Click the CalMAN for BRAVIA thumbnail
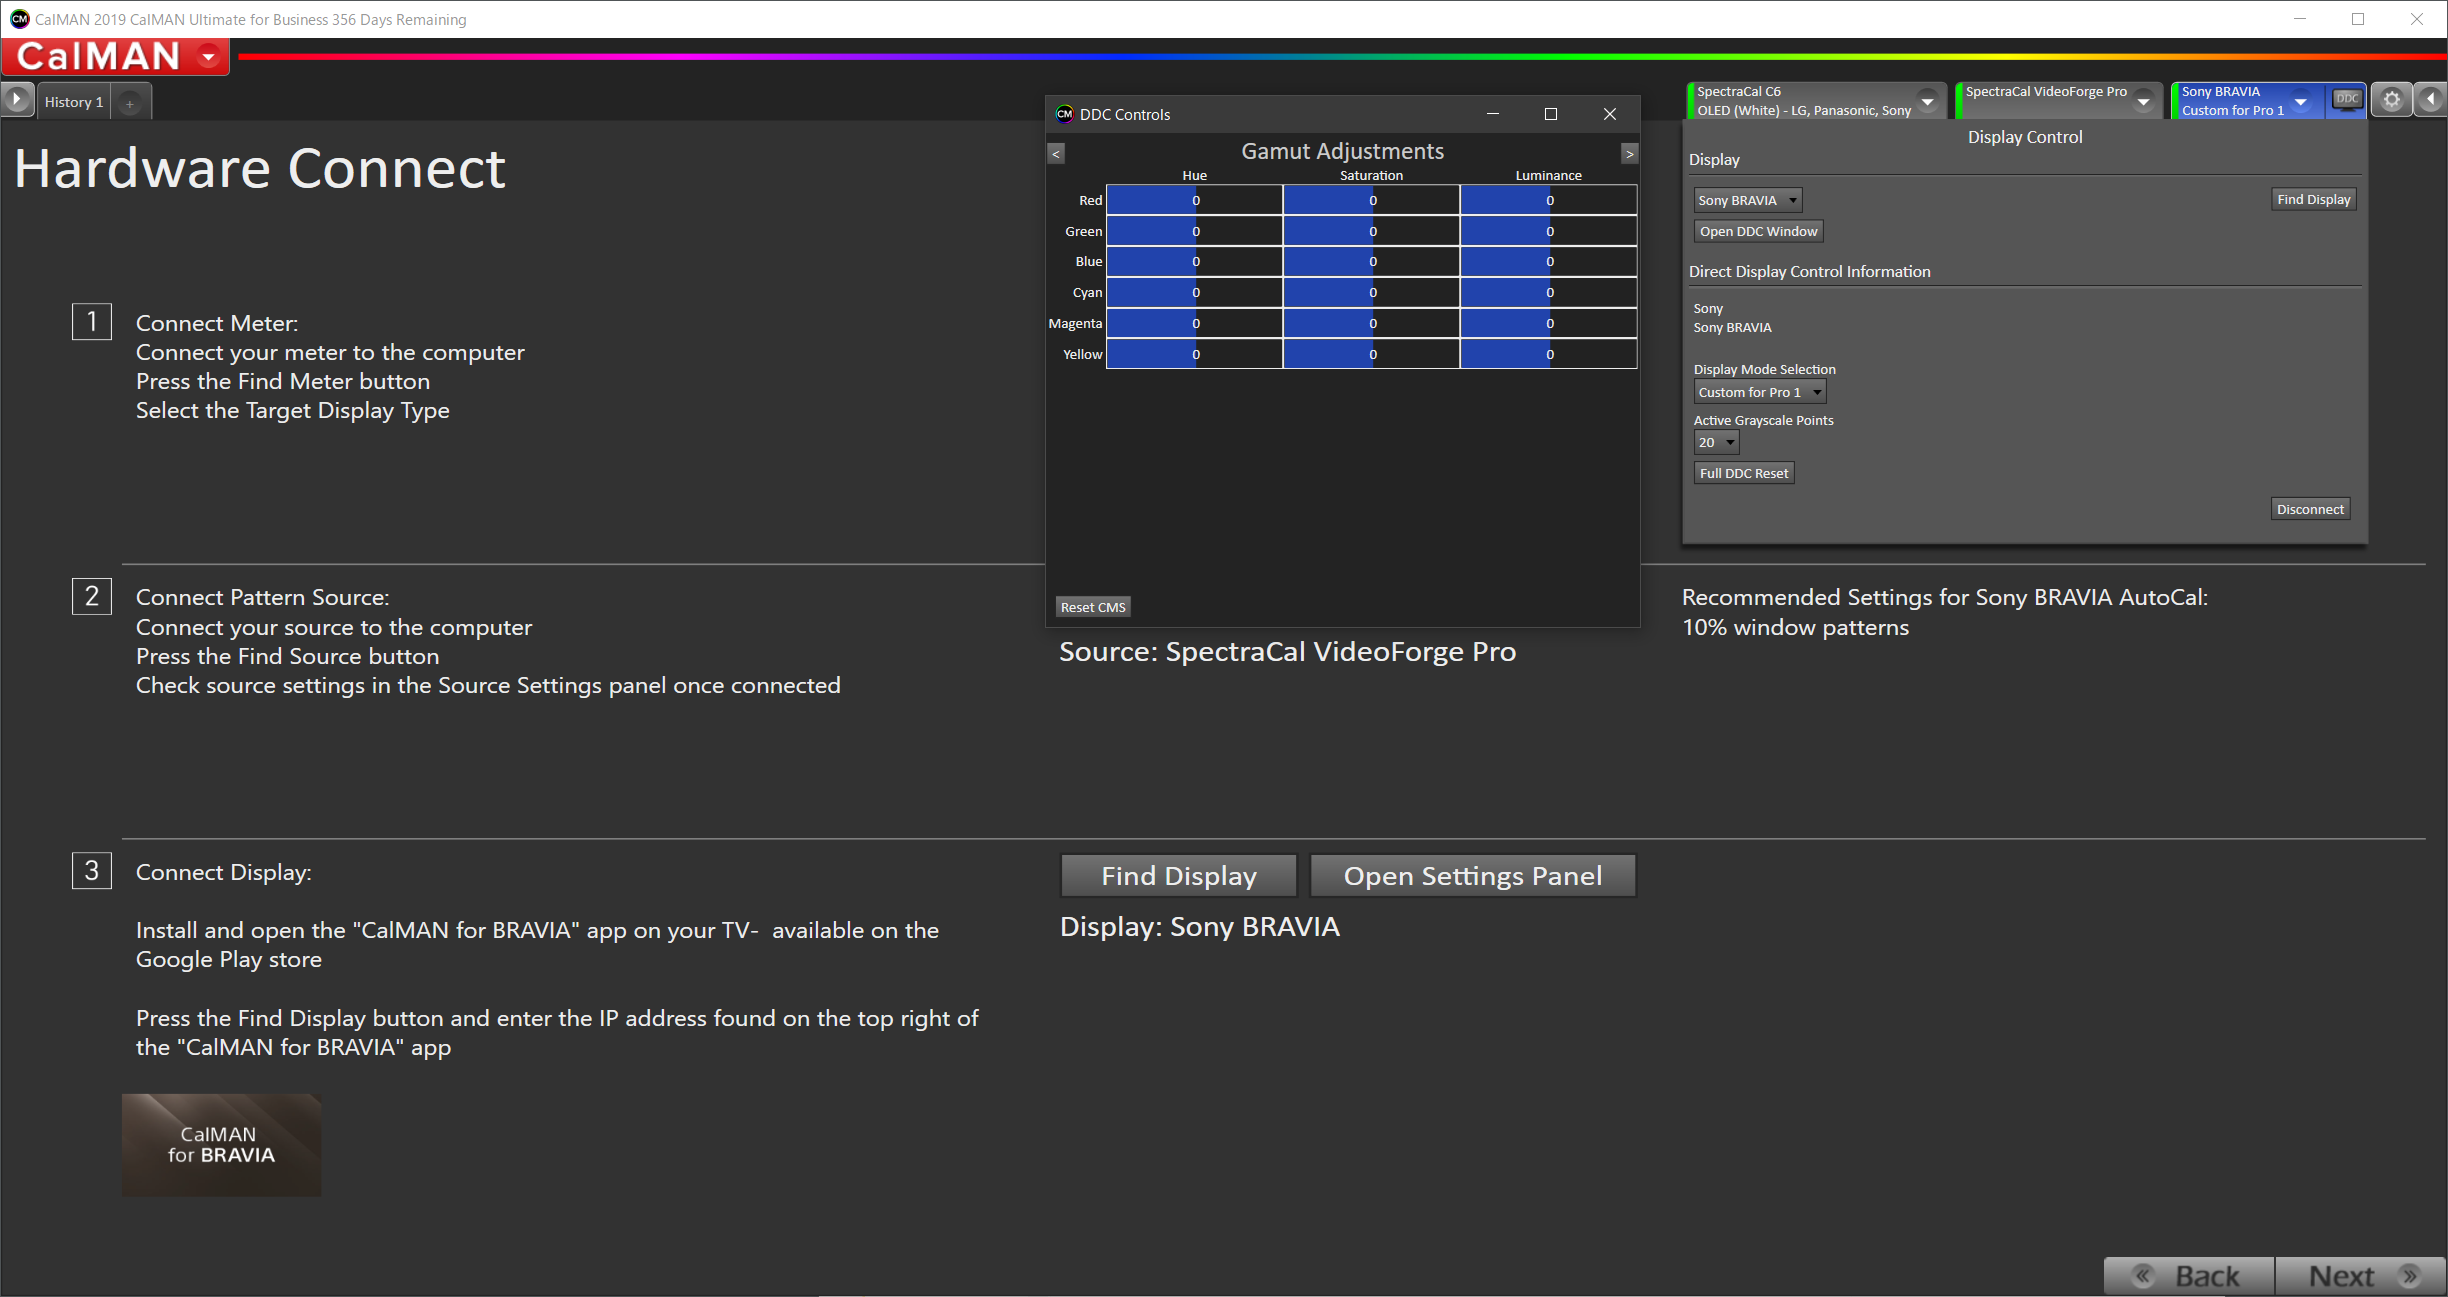 coord(221,1145)
